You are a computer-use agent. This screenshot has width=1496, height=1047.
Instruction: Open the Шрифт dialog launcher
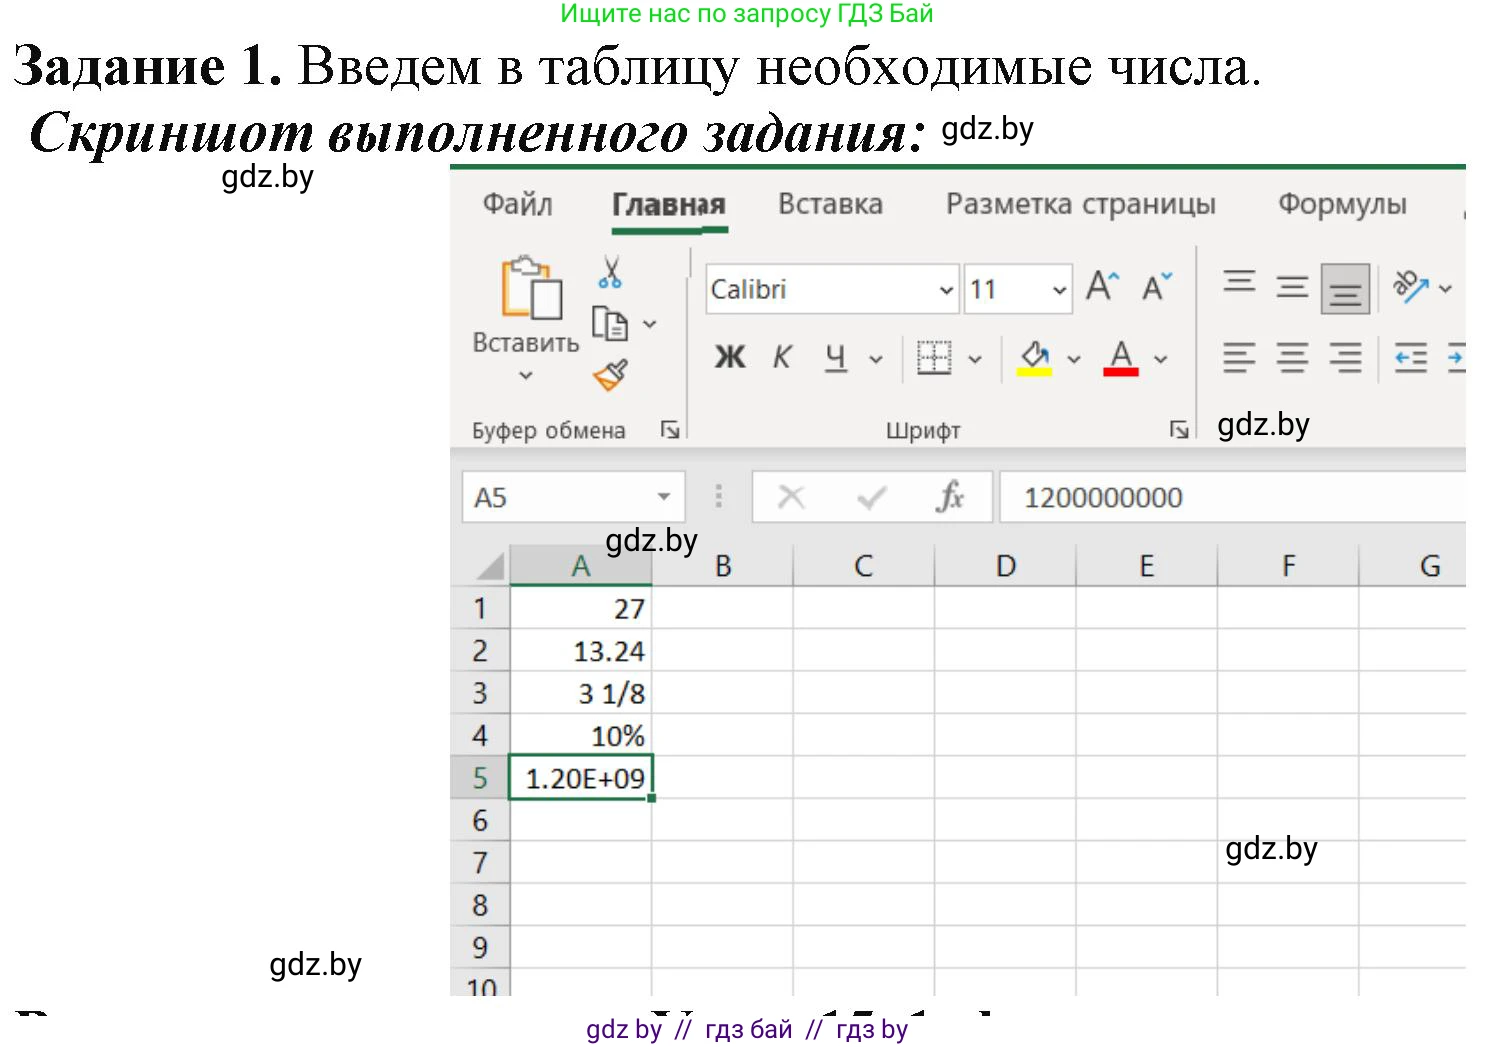click(1181, 428)
